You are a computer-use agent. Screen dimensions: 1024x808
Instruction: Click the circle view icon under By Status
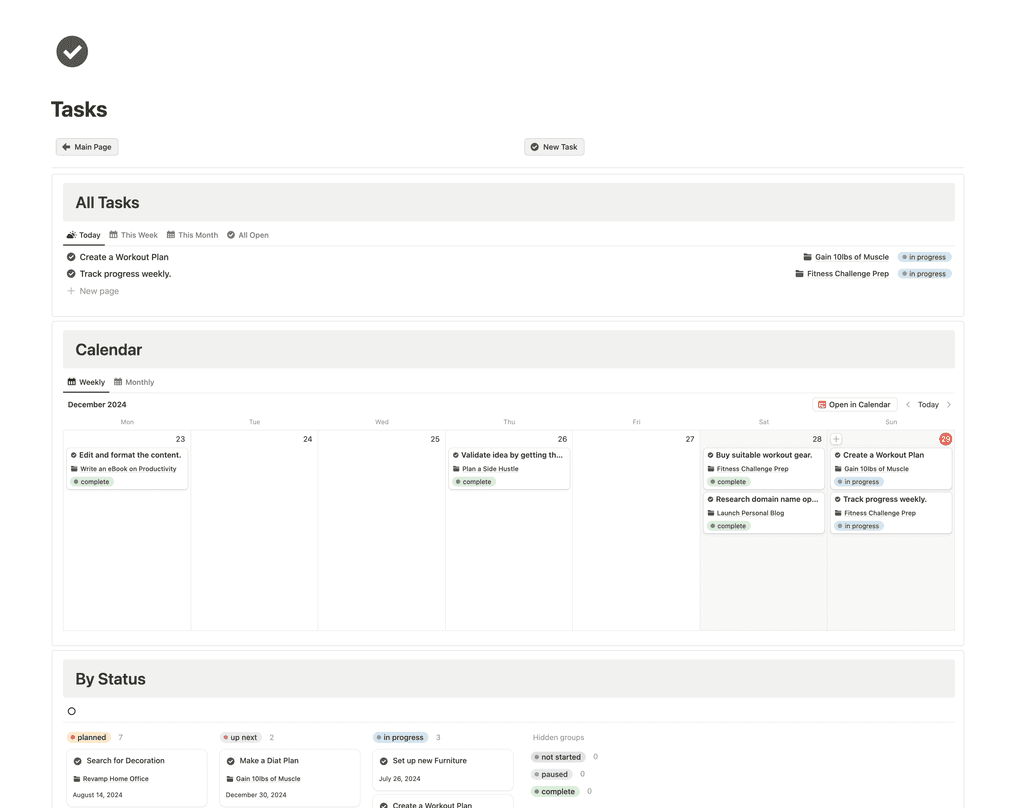coord(71,711)
